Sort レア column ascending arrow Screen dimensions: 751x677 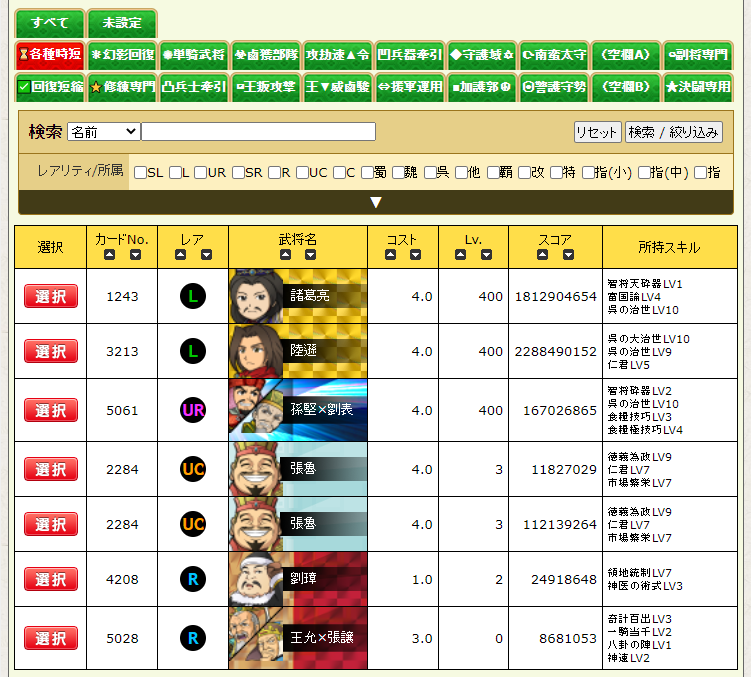click(180, 254)
